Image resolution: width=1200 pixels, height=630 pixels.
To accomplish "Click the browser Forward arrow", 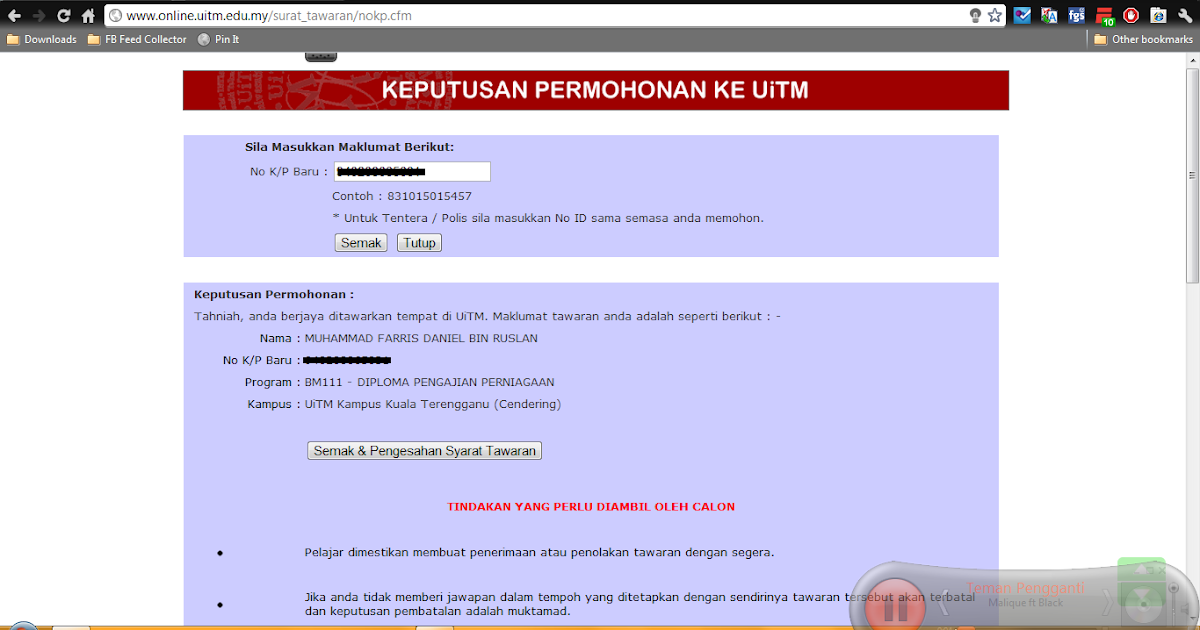I will 39,16.
